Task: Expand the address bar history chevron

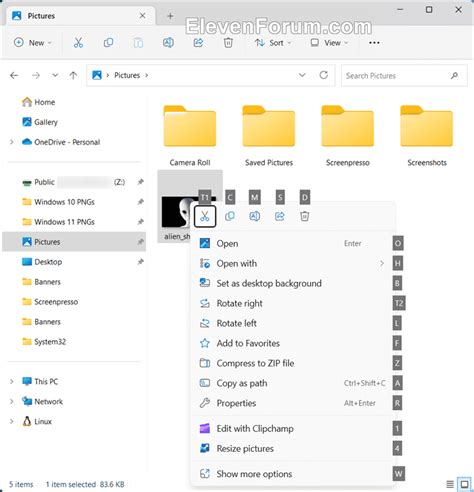Action: (x=302, y=75)
